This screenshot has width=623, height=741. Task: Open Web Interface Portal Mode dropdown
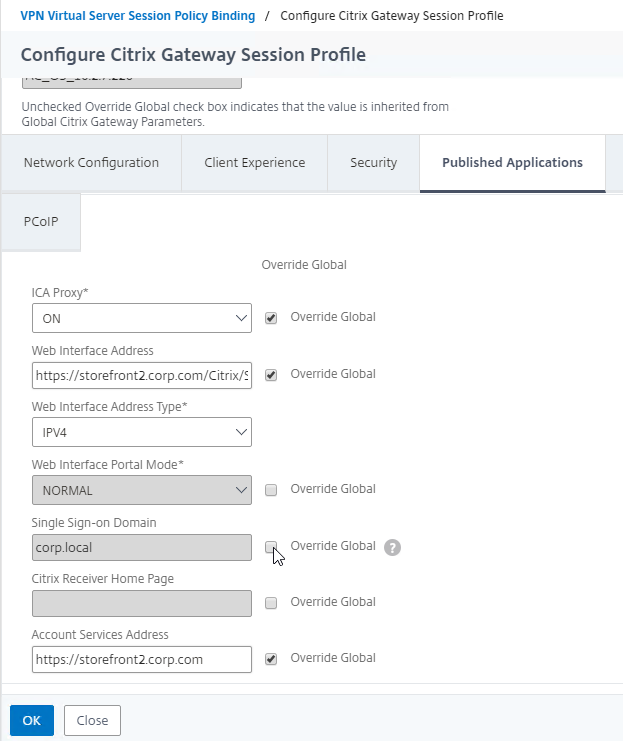tap(142, 490)
